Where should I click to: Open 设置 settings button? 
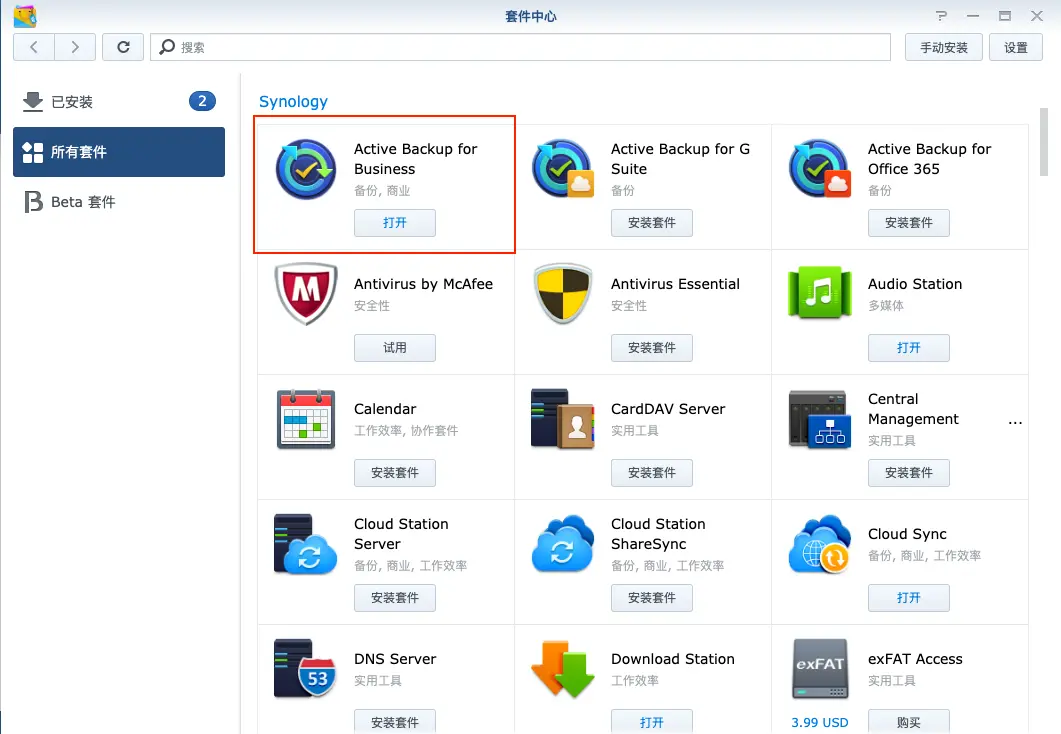[1015, 47]
